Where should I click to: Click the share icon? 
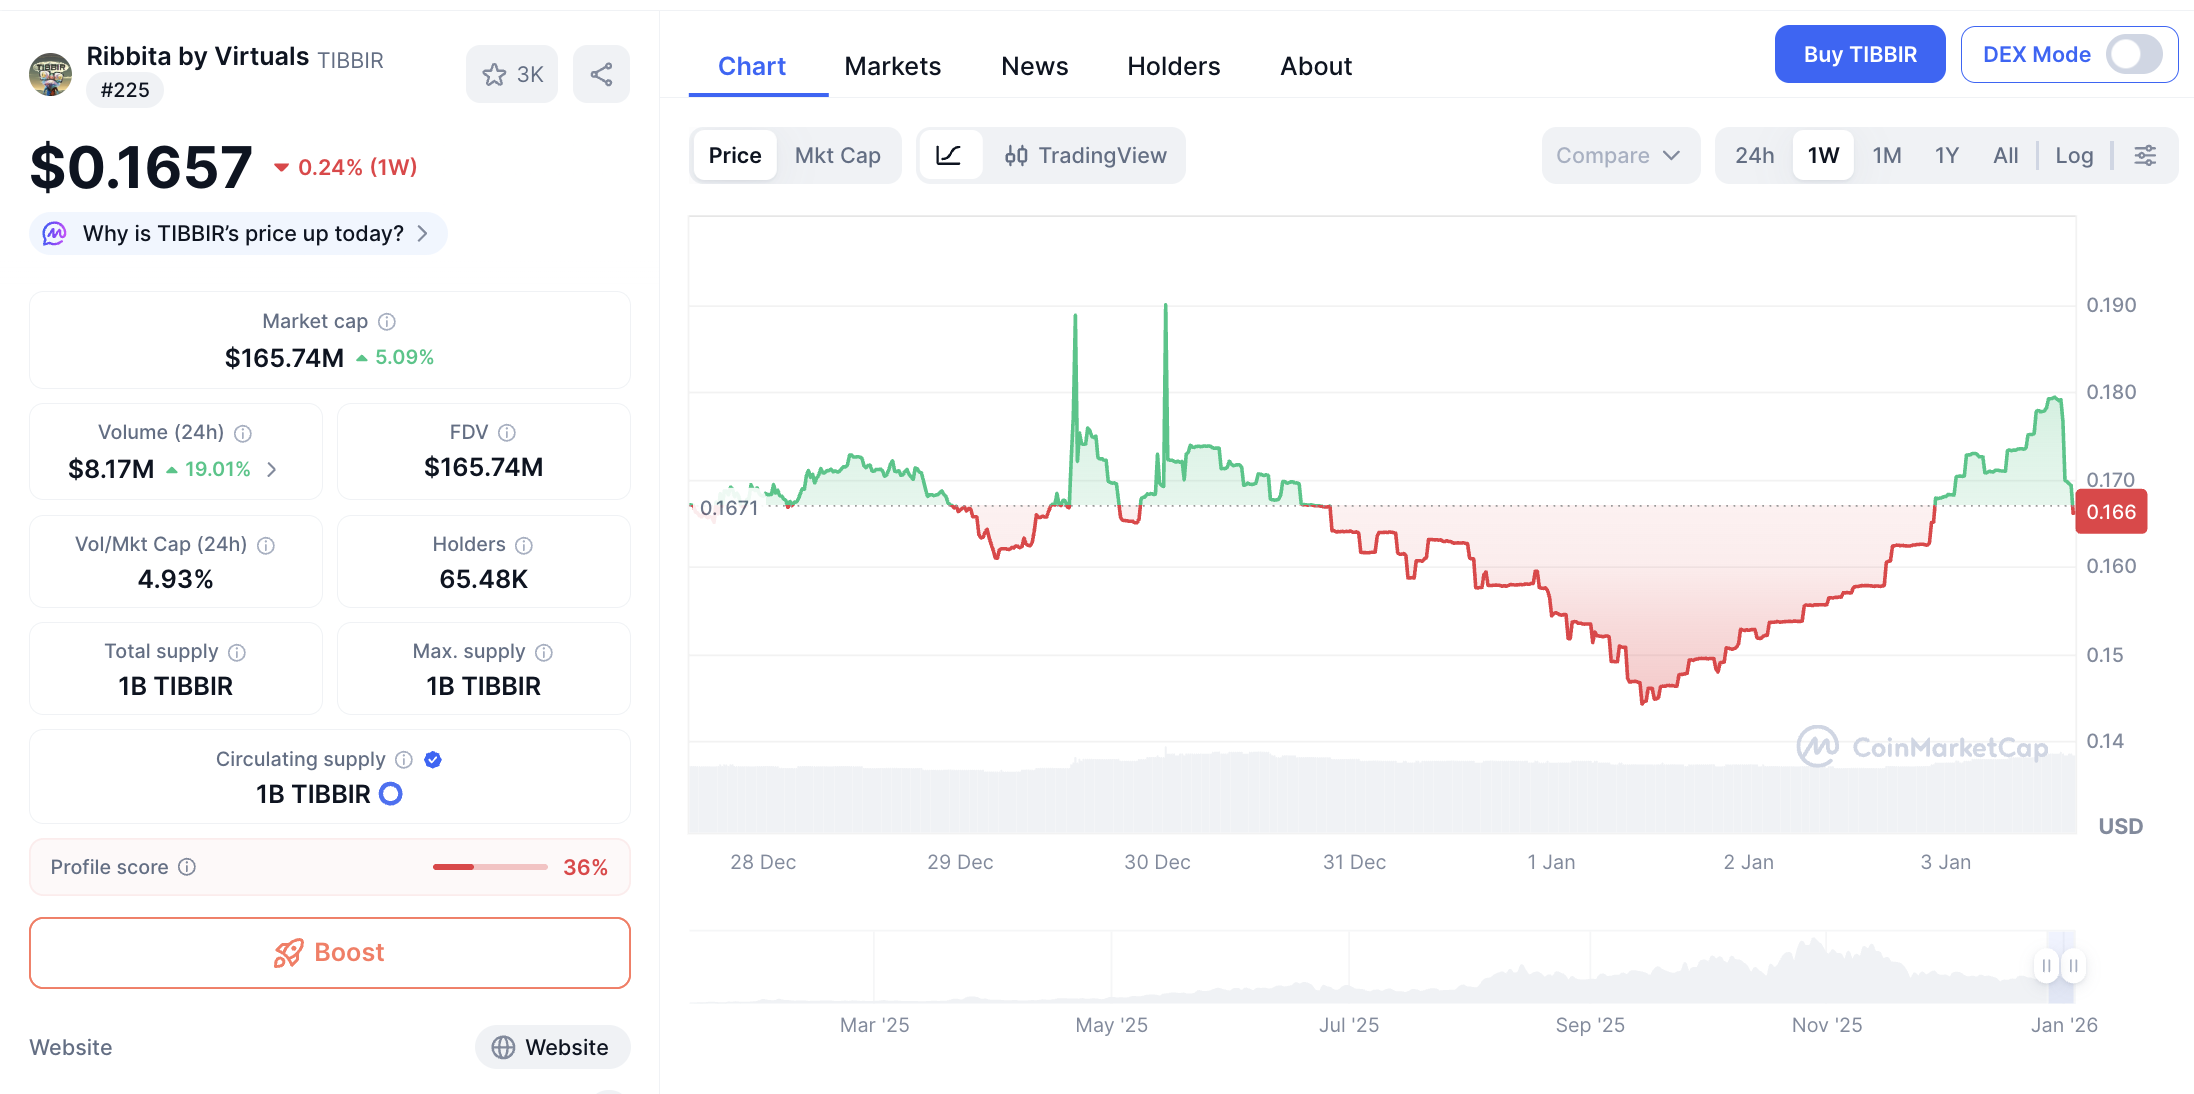pos(601,74)
